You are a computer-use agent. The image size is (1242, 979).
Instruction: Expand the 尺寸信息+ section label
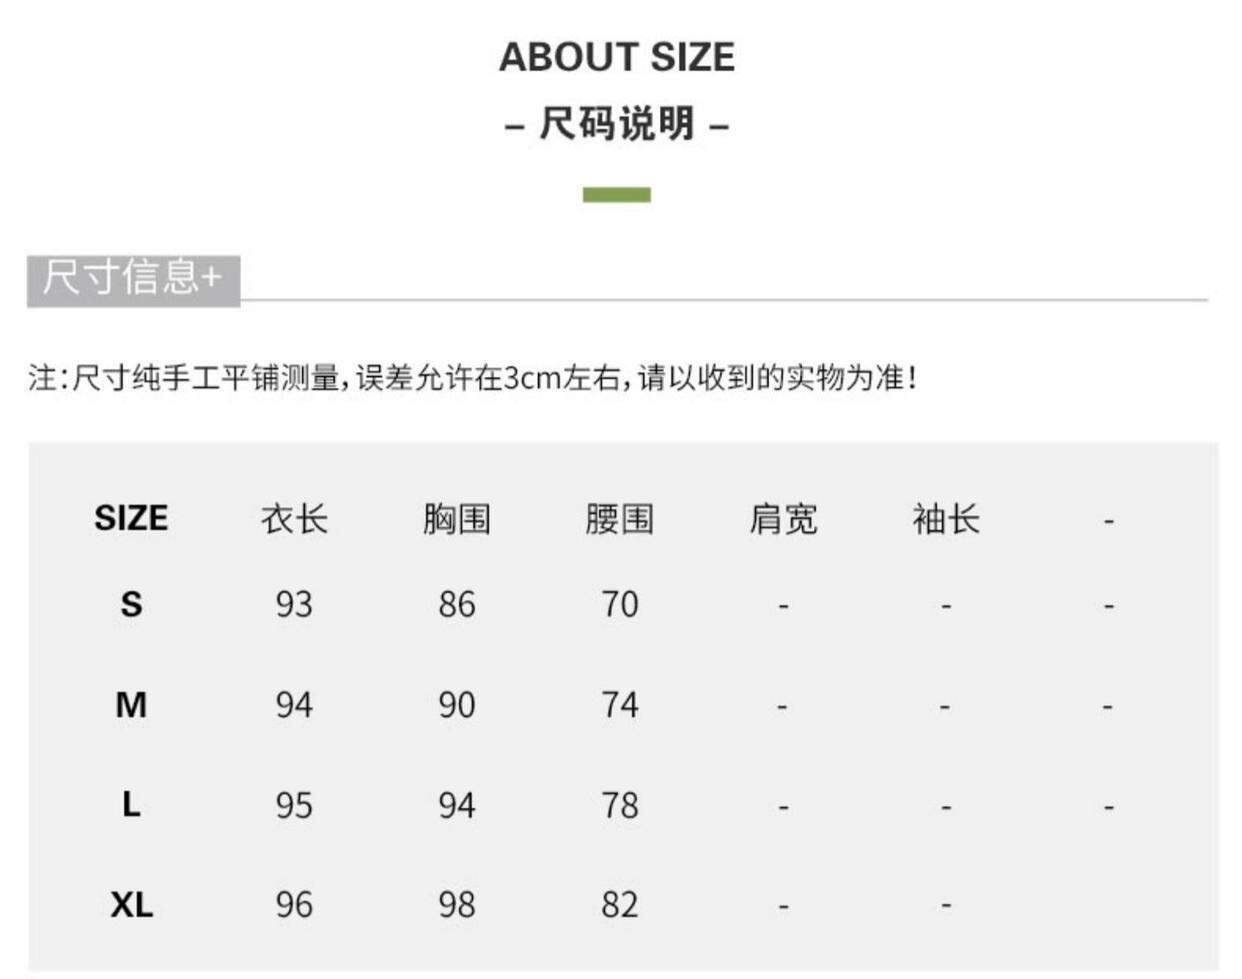point(133,278)
